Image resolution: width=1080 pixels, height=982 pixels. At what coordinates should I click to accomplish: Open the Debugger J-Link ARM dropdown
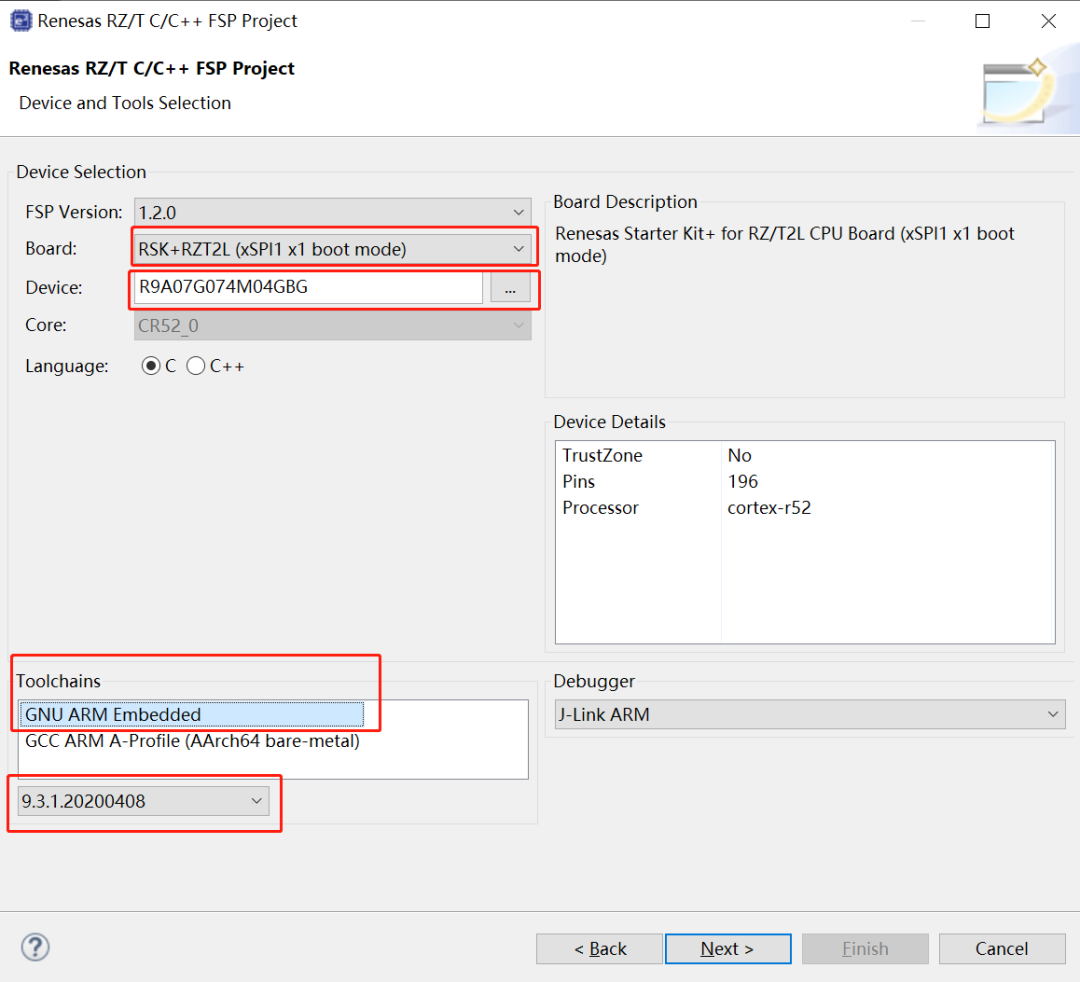tap(809, 714)
